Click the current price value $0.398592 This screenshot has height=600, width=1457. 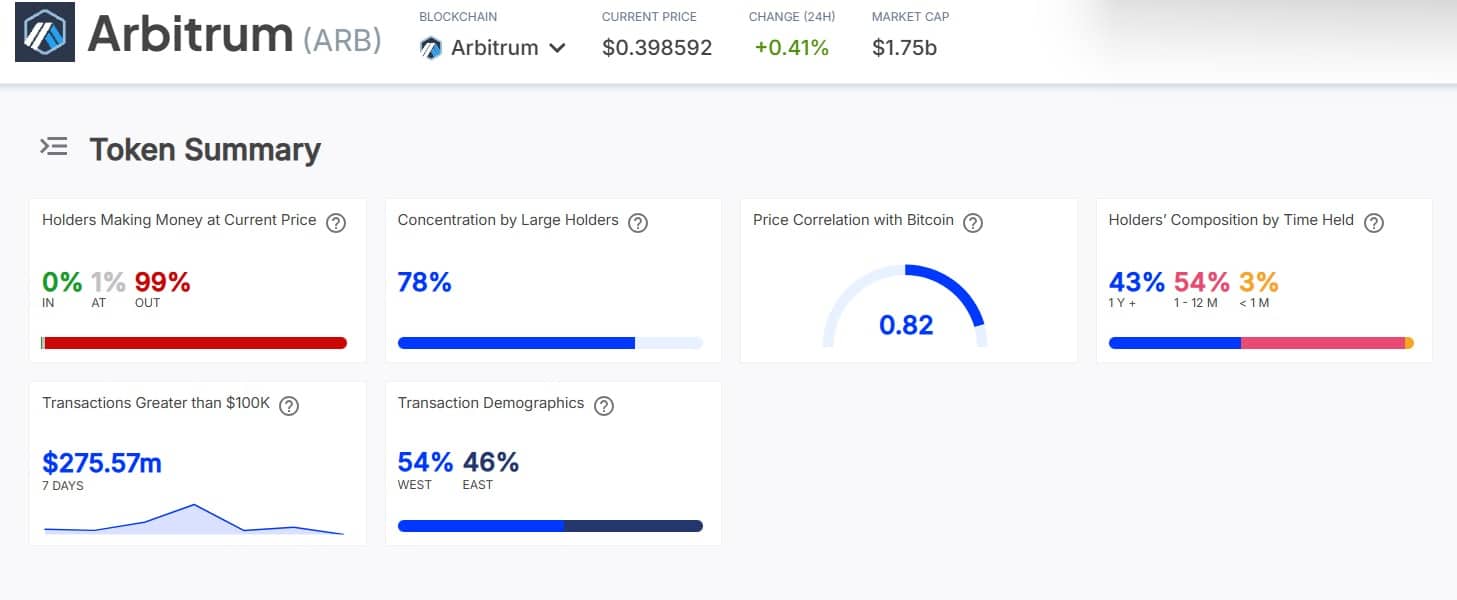[657, 47]
